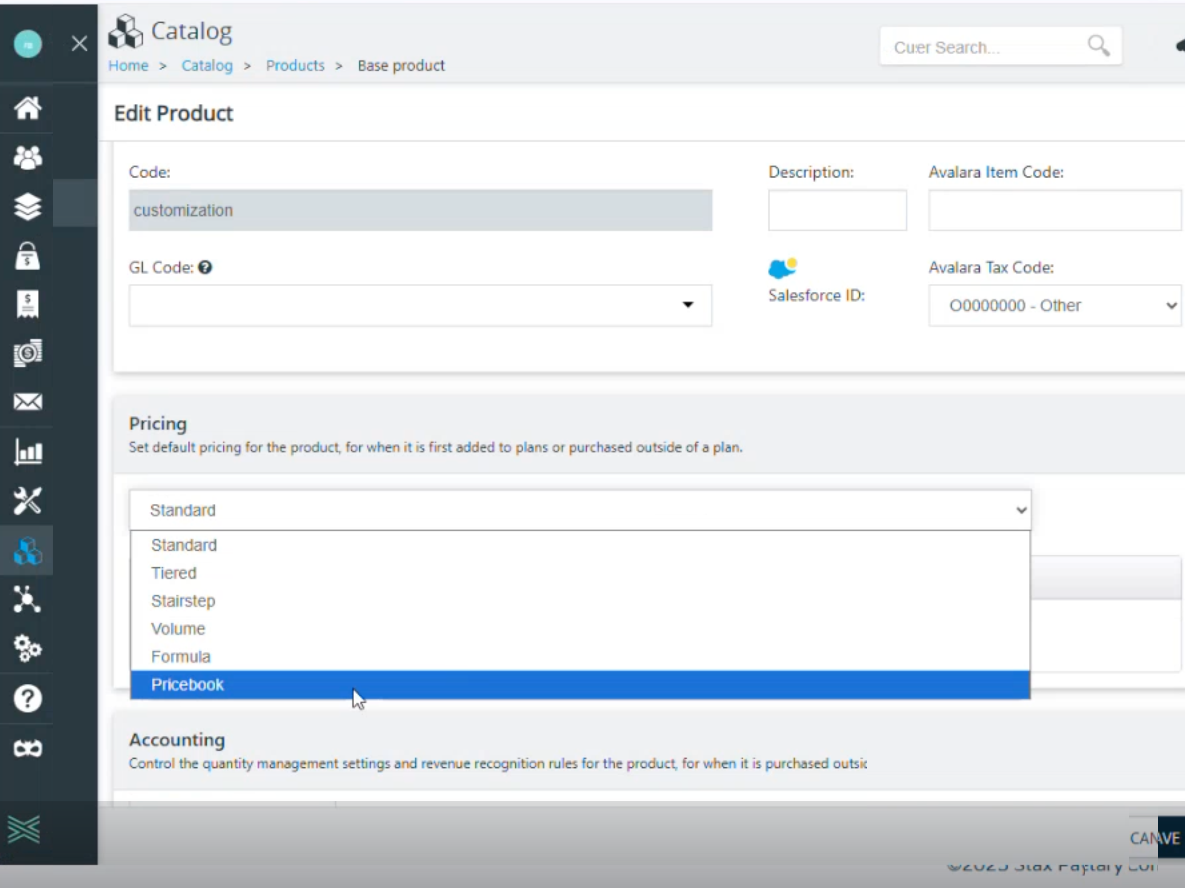
Task: Click the Base product breadcrumb text
Action: pos(401,66)
